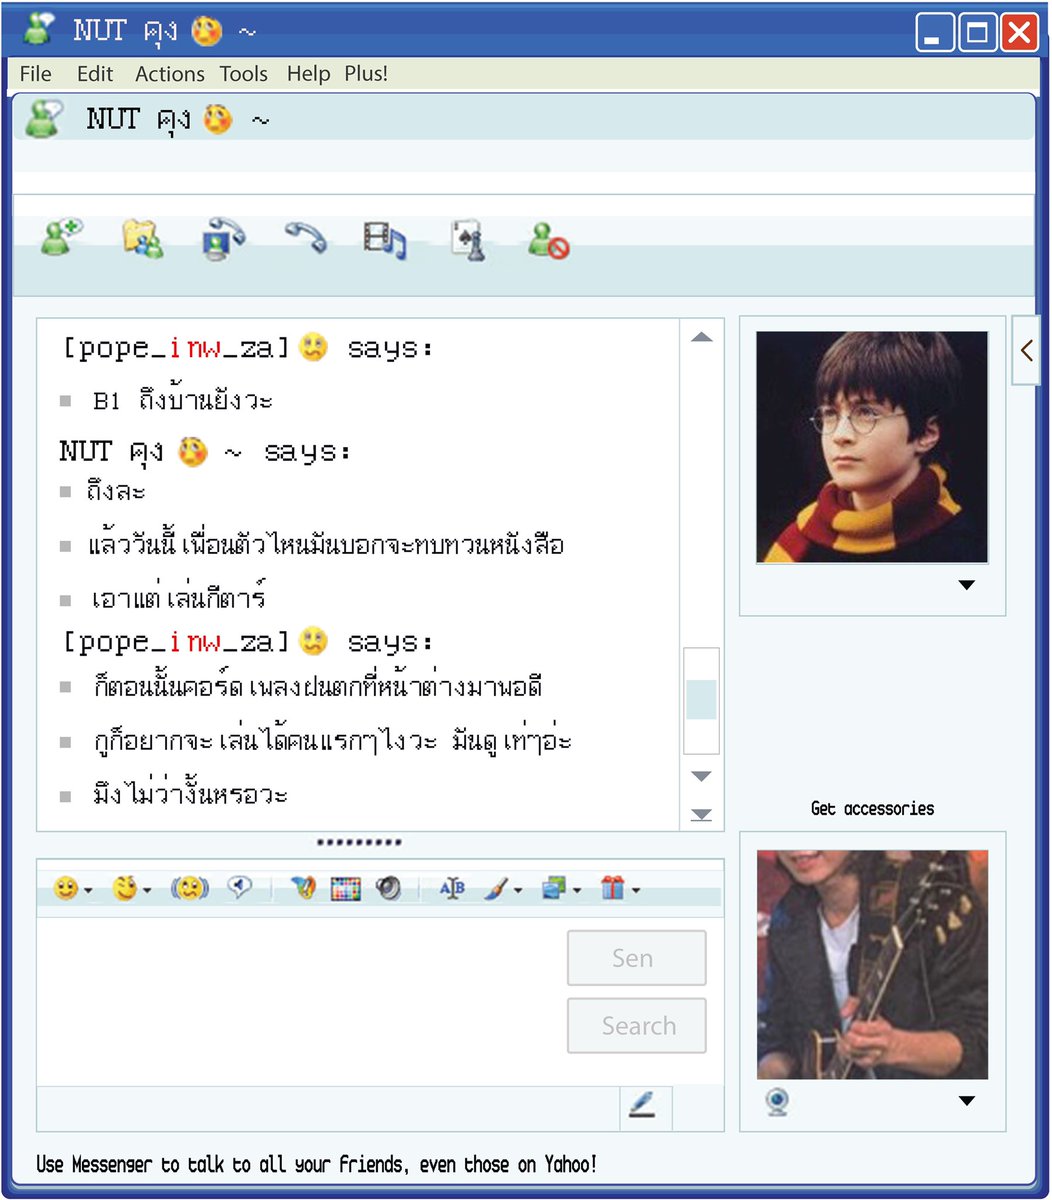Click the message mentioning ทบทวนหนังสือ
Screen dimensions: 1052x1200
point(327,545)
